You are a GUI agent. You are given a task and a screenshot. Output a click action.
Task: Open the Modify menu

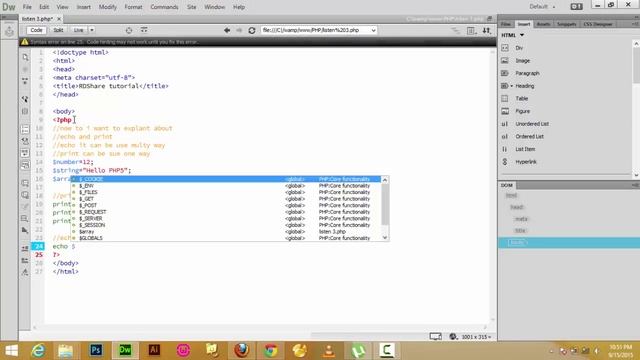pos(108,7)
